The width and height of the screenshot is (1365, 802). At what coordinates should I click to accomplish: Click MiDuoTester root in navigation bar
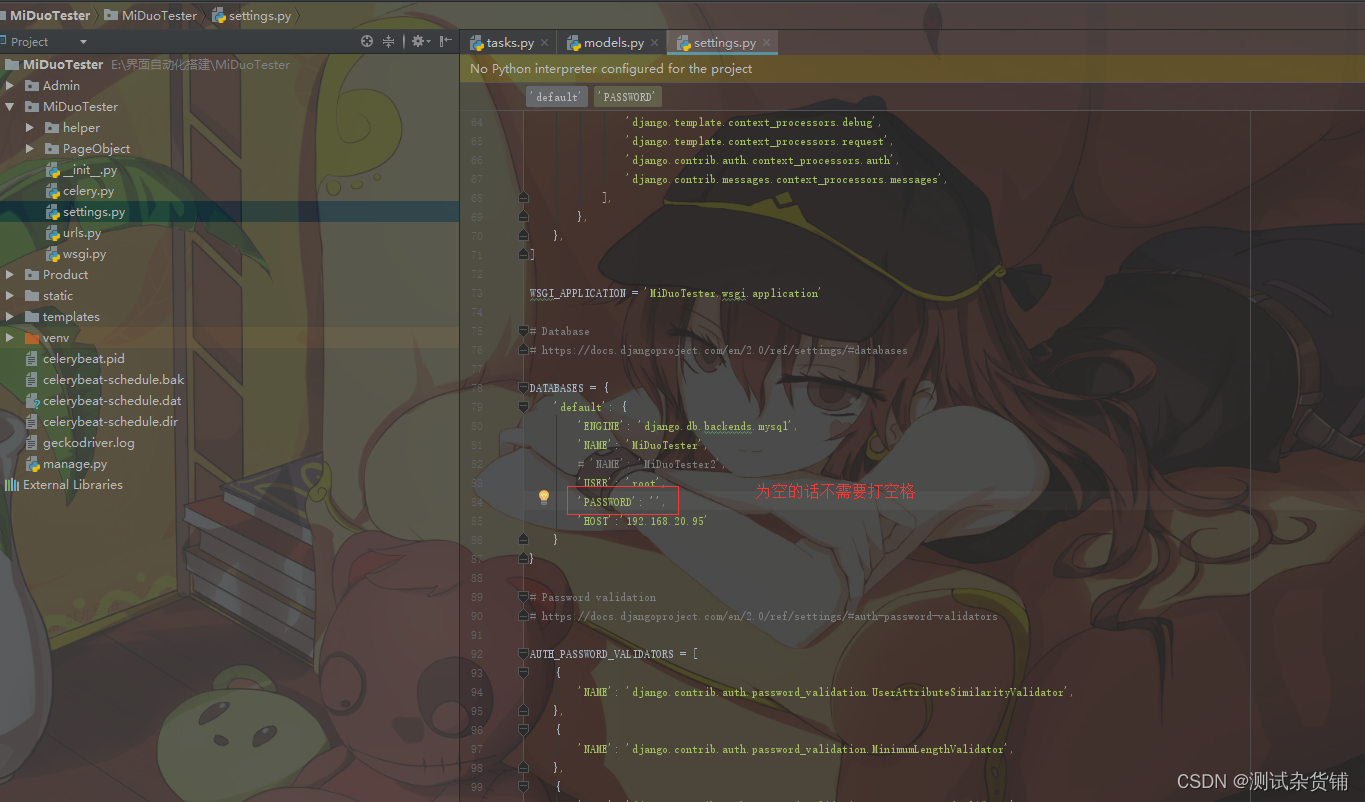pos(50,15)
